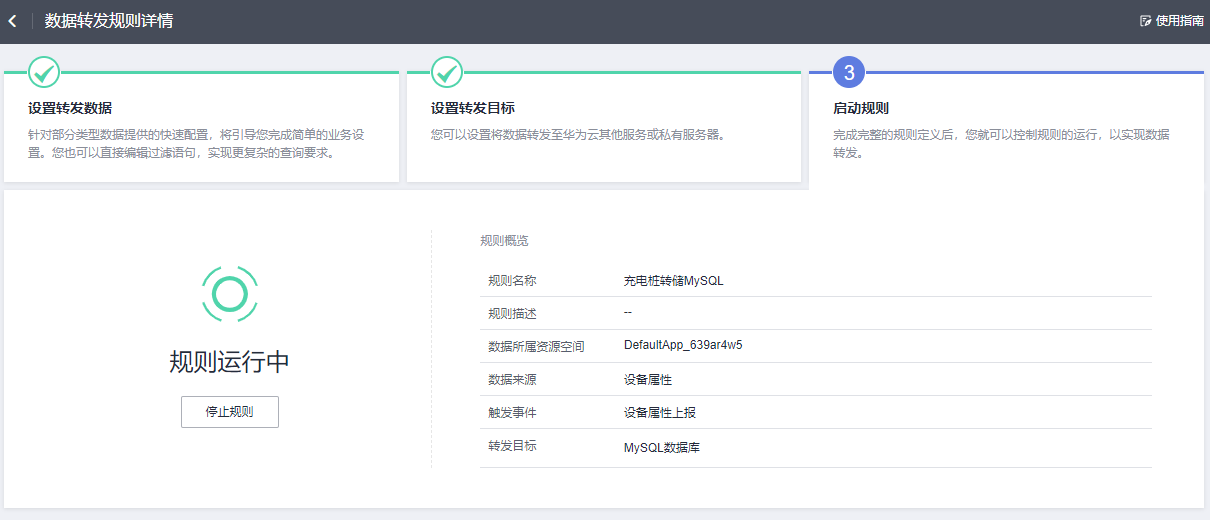The width and height of the screenshot is (1210, 520).
Task: Click the 转发目标 value MySQL数据库
Action: (662, 447)
